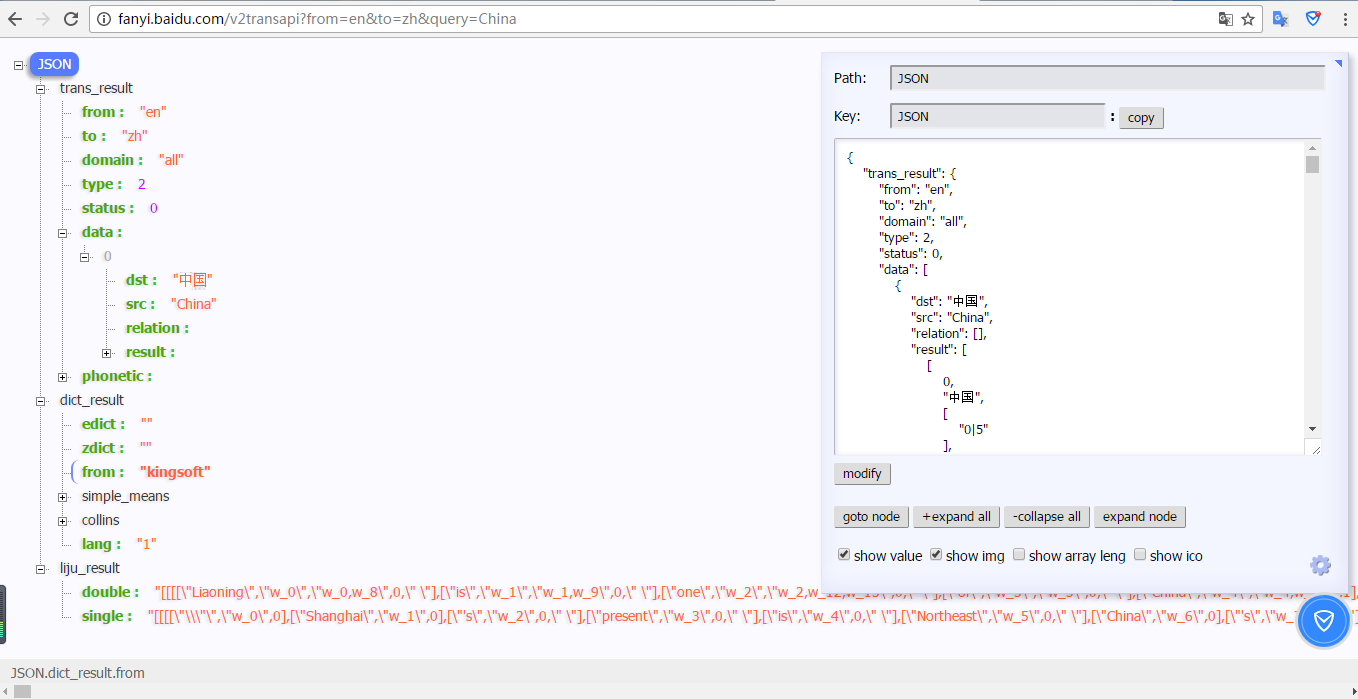Click the copy button beside Key
The height and width of the screenshot is (699, 1358).
[1141, 118]
